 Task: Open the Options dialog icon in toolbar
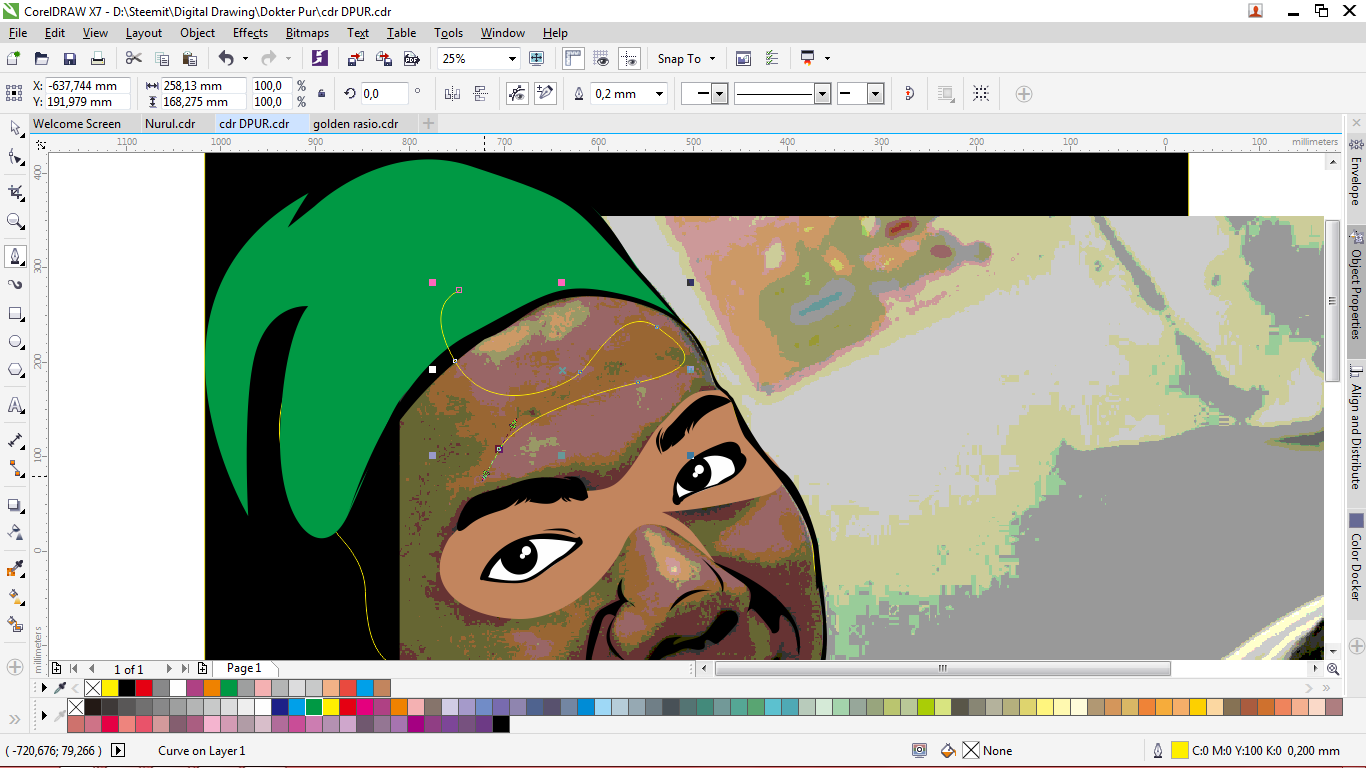click(x=772, y=59)
